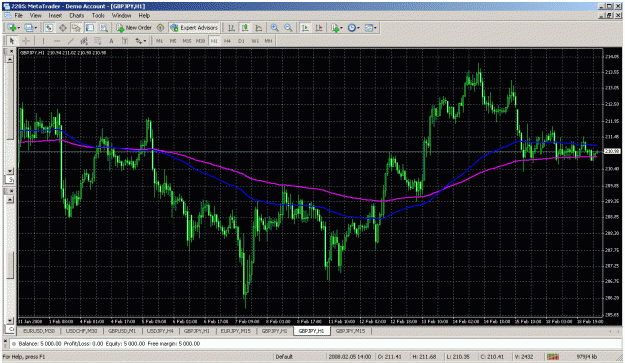Image resolution: width=625 pixels, height=363 pixels.
Task: Select the Fibonacci Retracement tool
Action: click(x=97, y=41)
